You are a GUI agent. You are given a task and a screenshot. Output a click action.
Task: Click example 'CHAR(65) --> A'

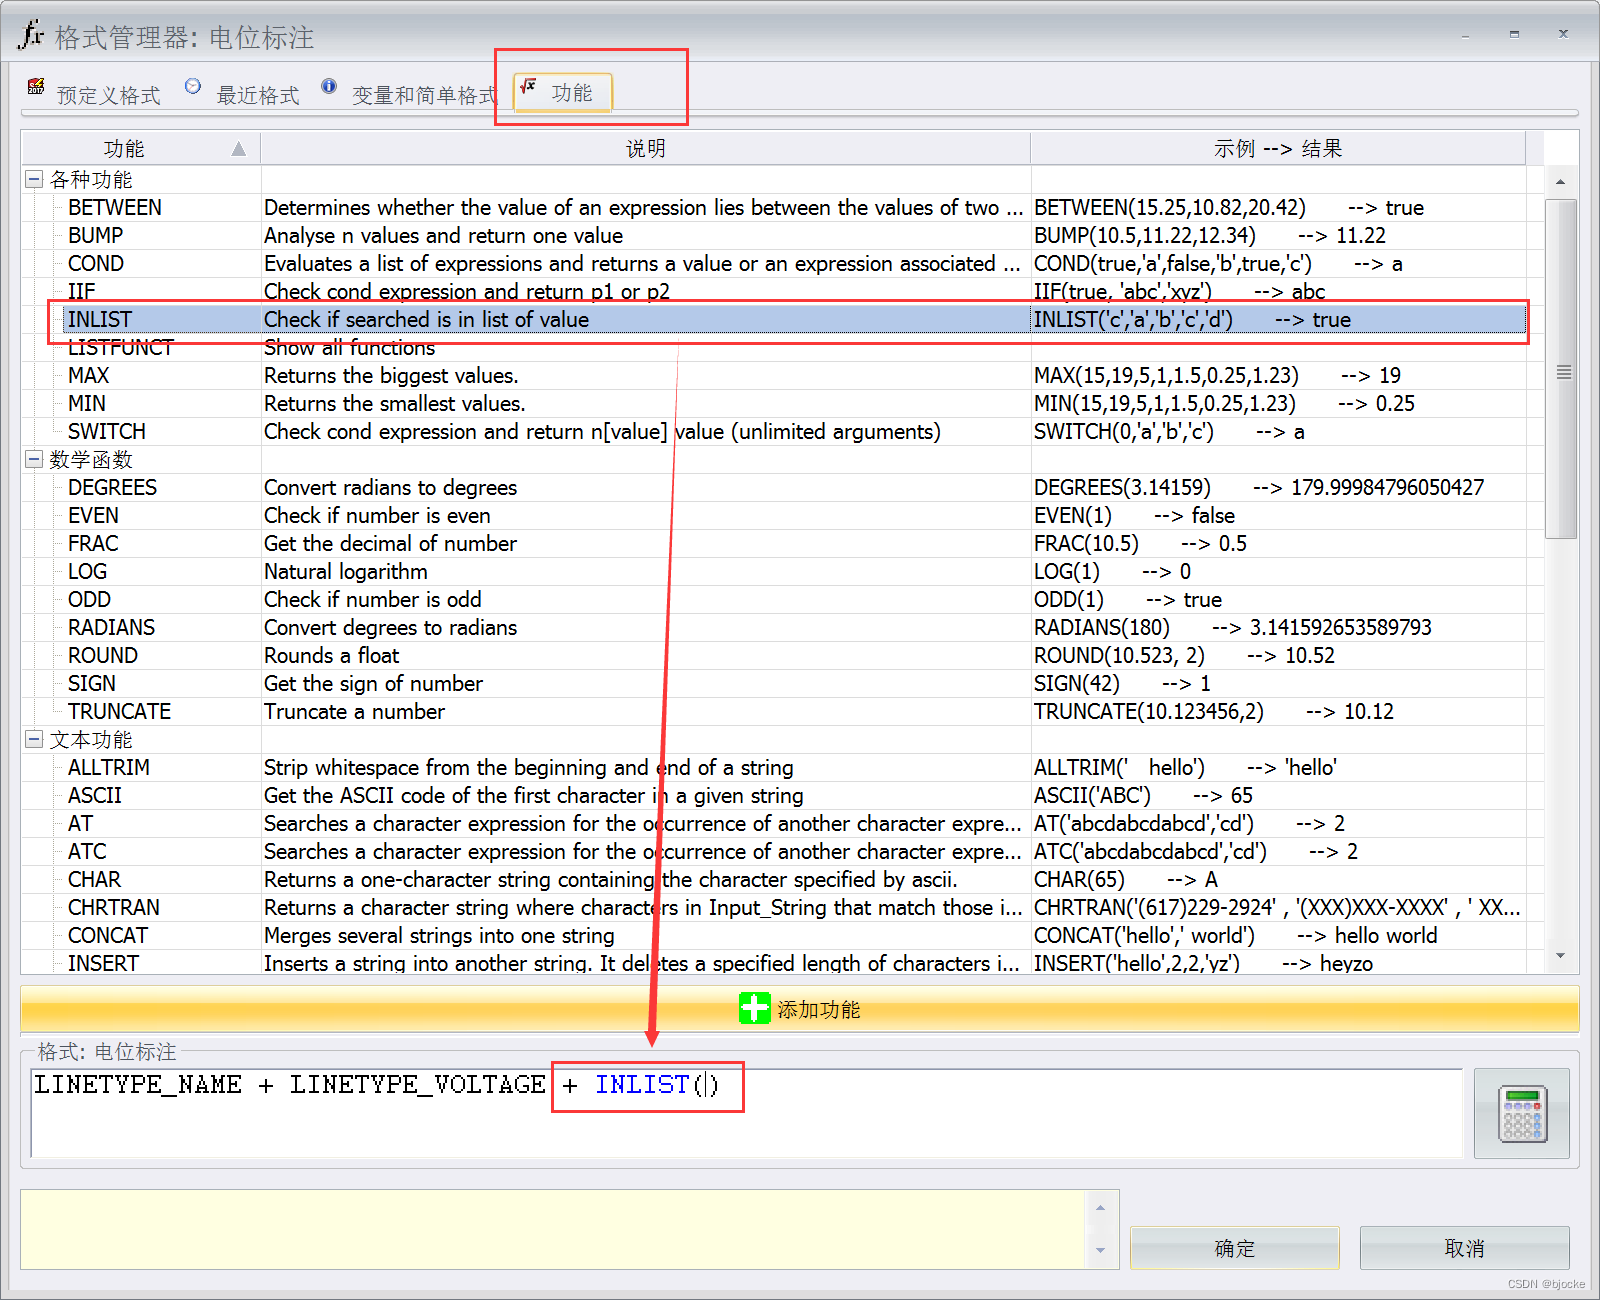coord(1125,879)
